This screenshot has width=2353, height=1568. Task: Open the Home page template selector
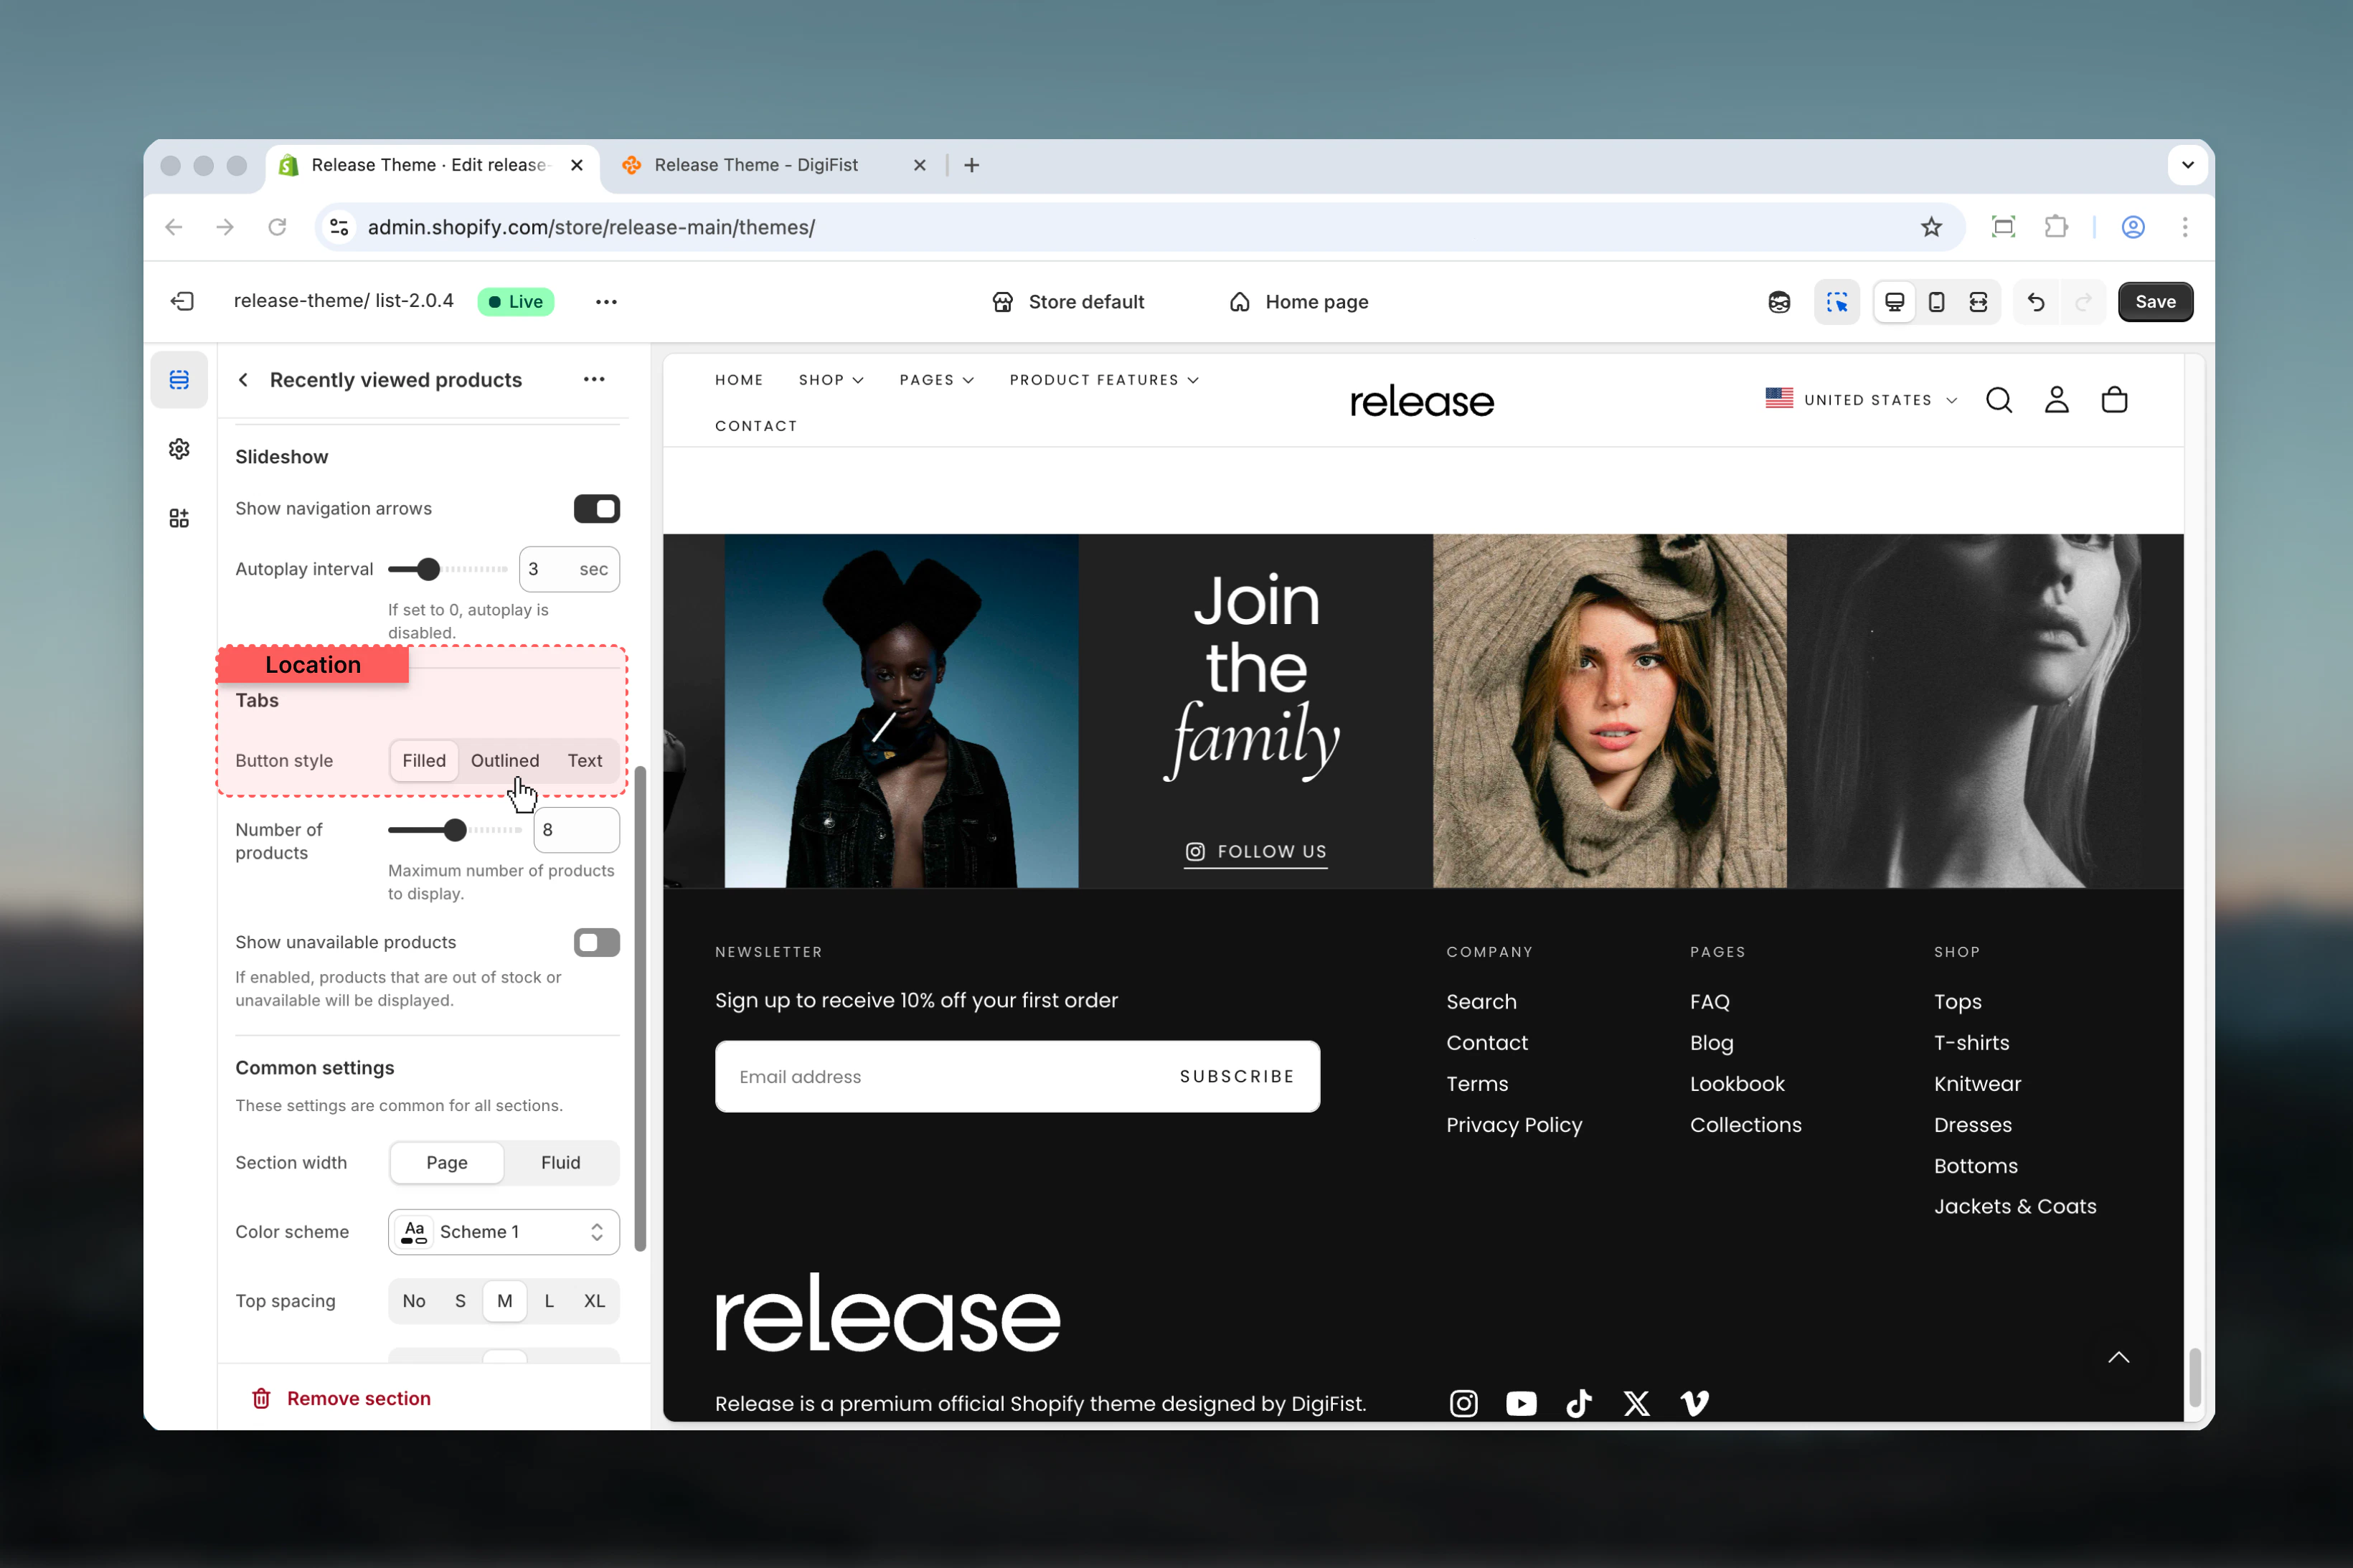pos(1298,302)
